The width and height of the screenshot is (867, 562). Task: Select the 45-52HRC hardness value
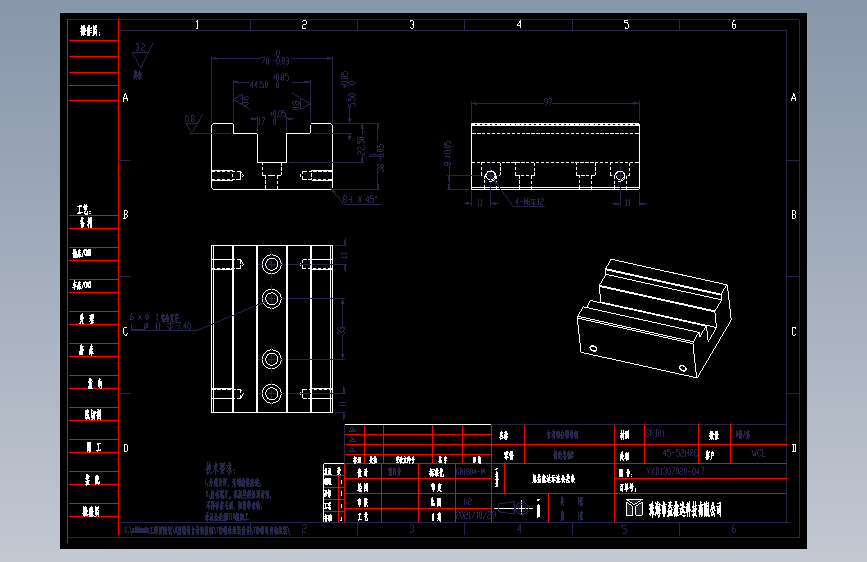[x=680, y=453]
